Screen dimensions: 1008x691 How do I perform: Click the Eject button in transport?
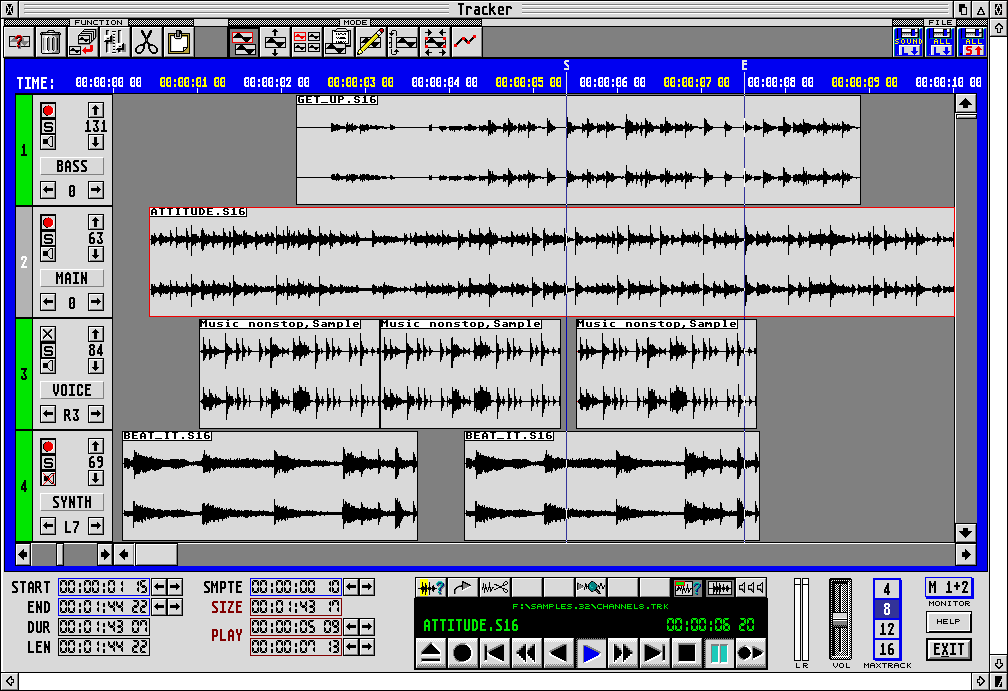[x=430, y=654]
